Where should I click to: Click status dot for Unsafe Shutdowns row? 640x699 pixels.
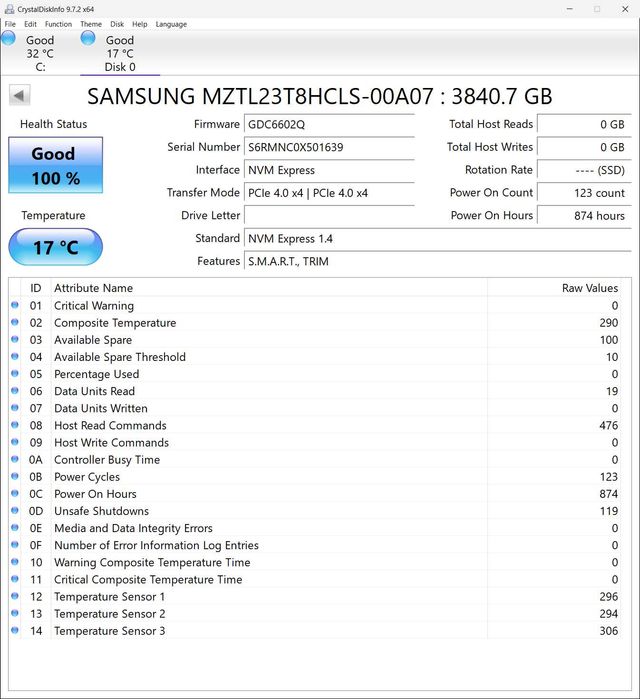[x=15, y=510]
